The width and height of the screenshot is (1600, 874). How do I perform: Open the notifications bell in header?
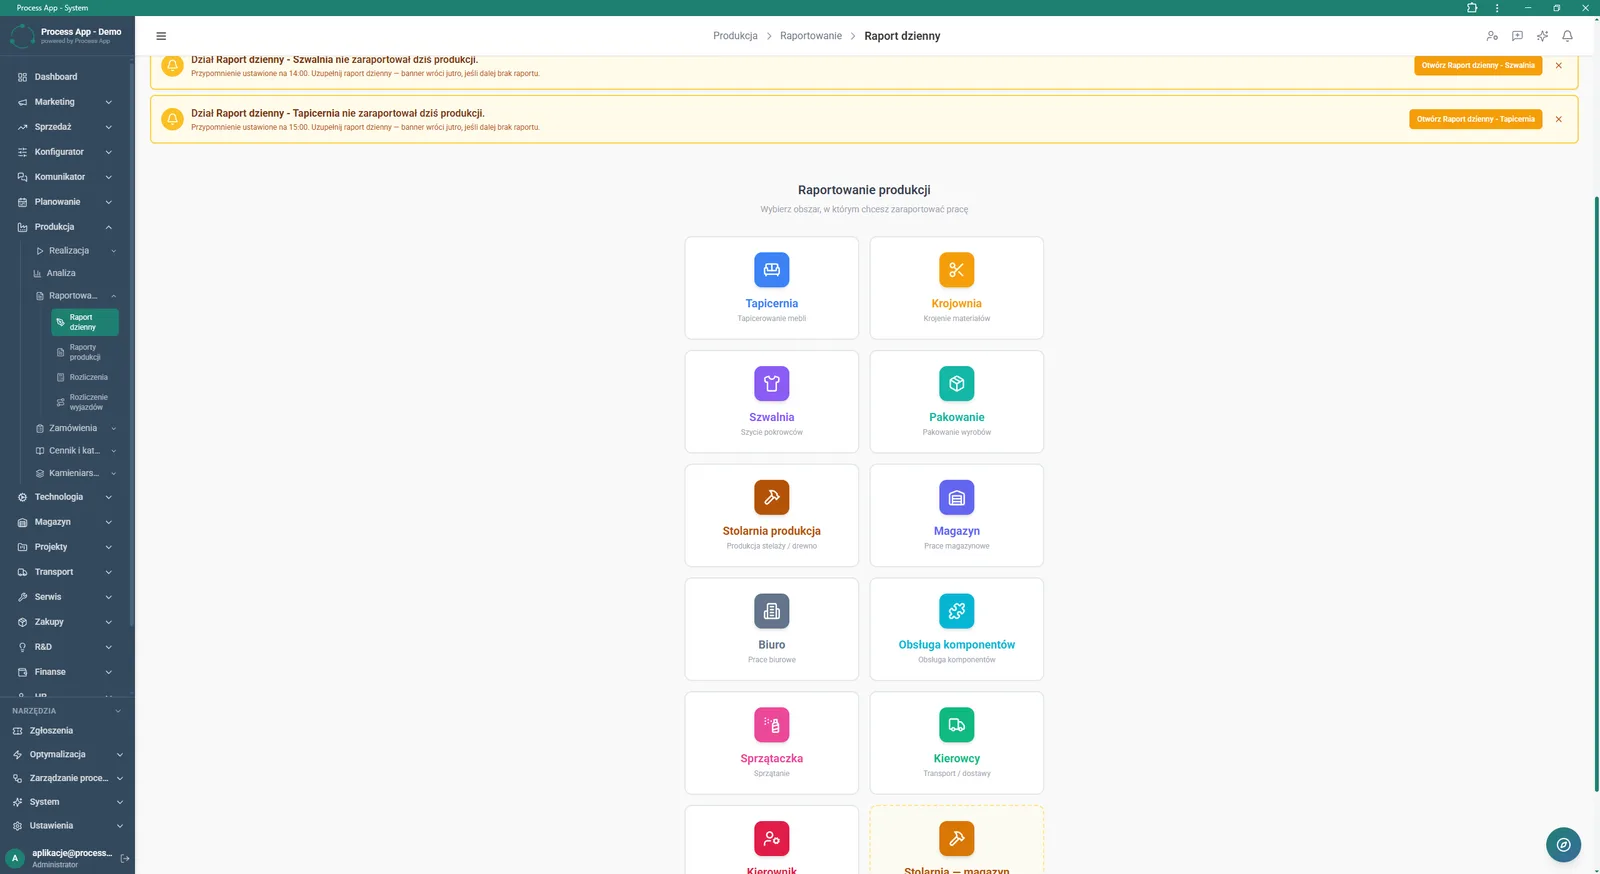1567,36
